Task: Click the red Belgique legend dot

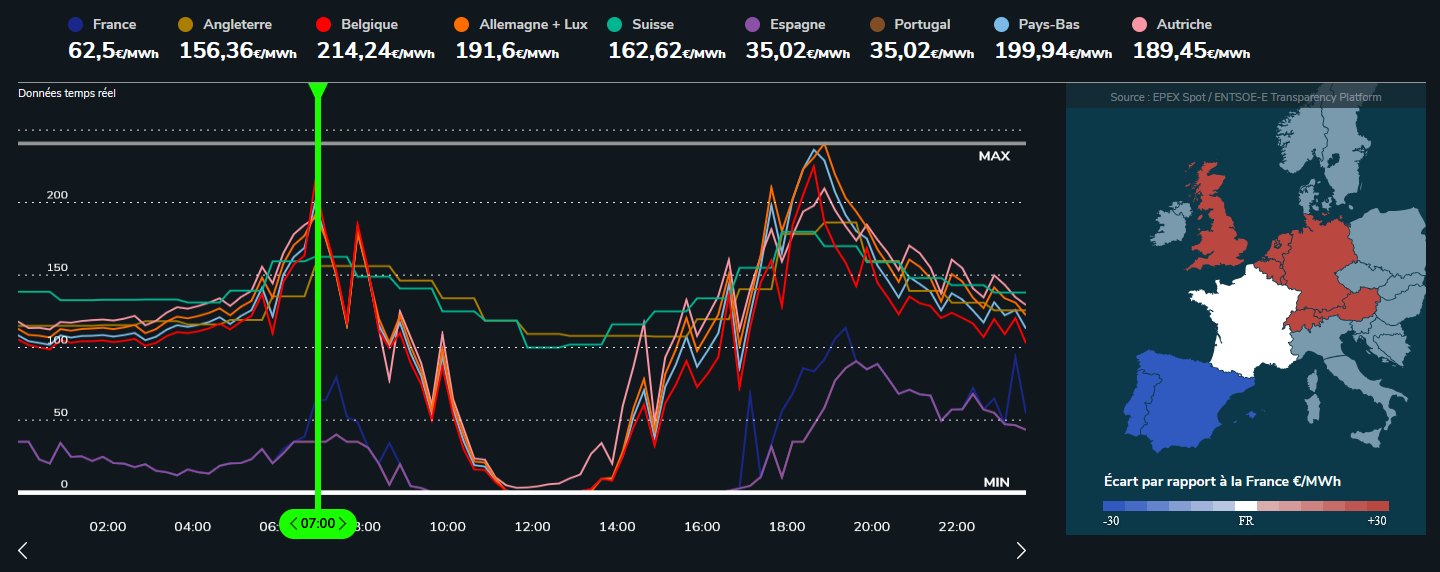Action: point(324,24)
